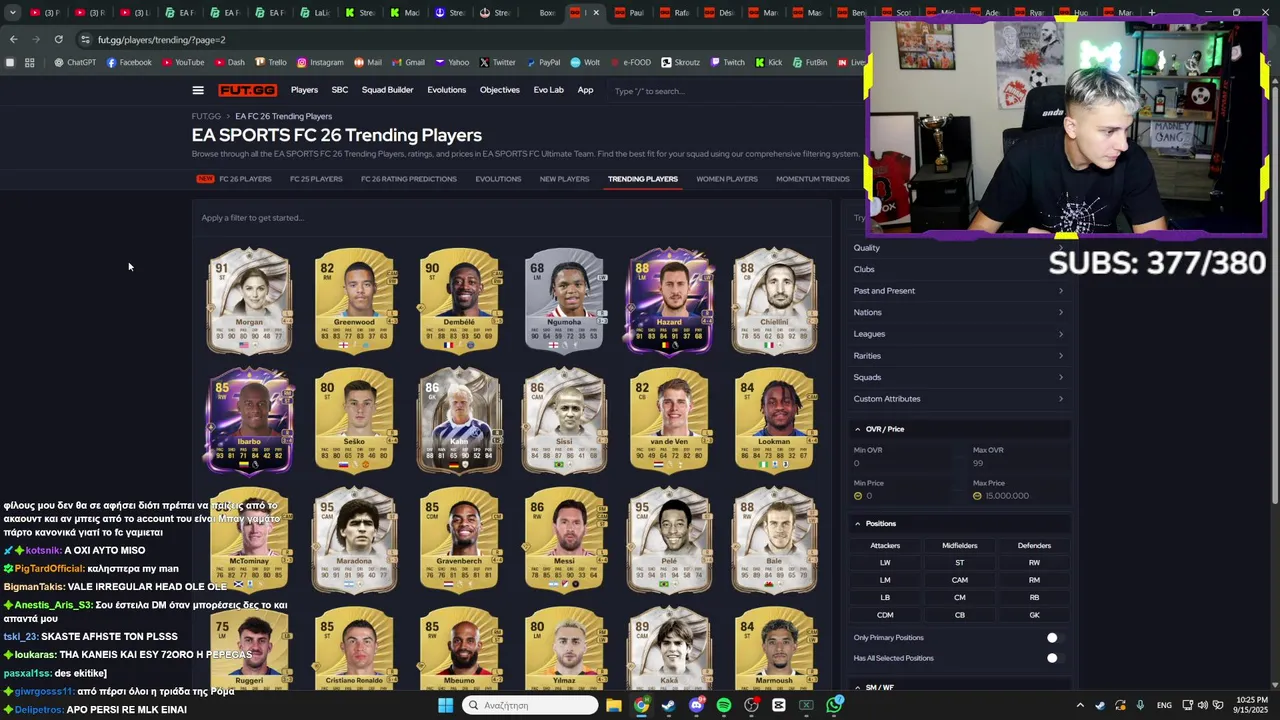1280x720 pixels.
Task: Switch to New Players tab
Action: pyautogui.click(x=564, y=179)
